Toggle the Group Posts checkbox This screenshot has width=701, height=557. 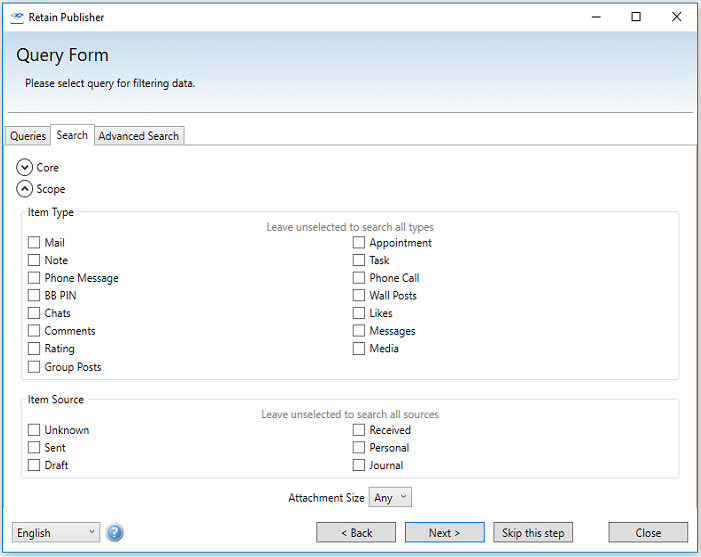click(x=35, y=367)
